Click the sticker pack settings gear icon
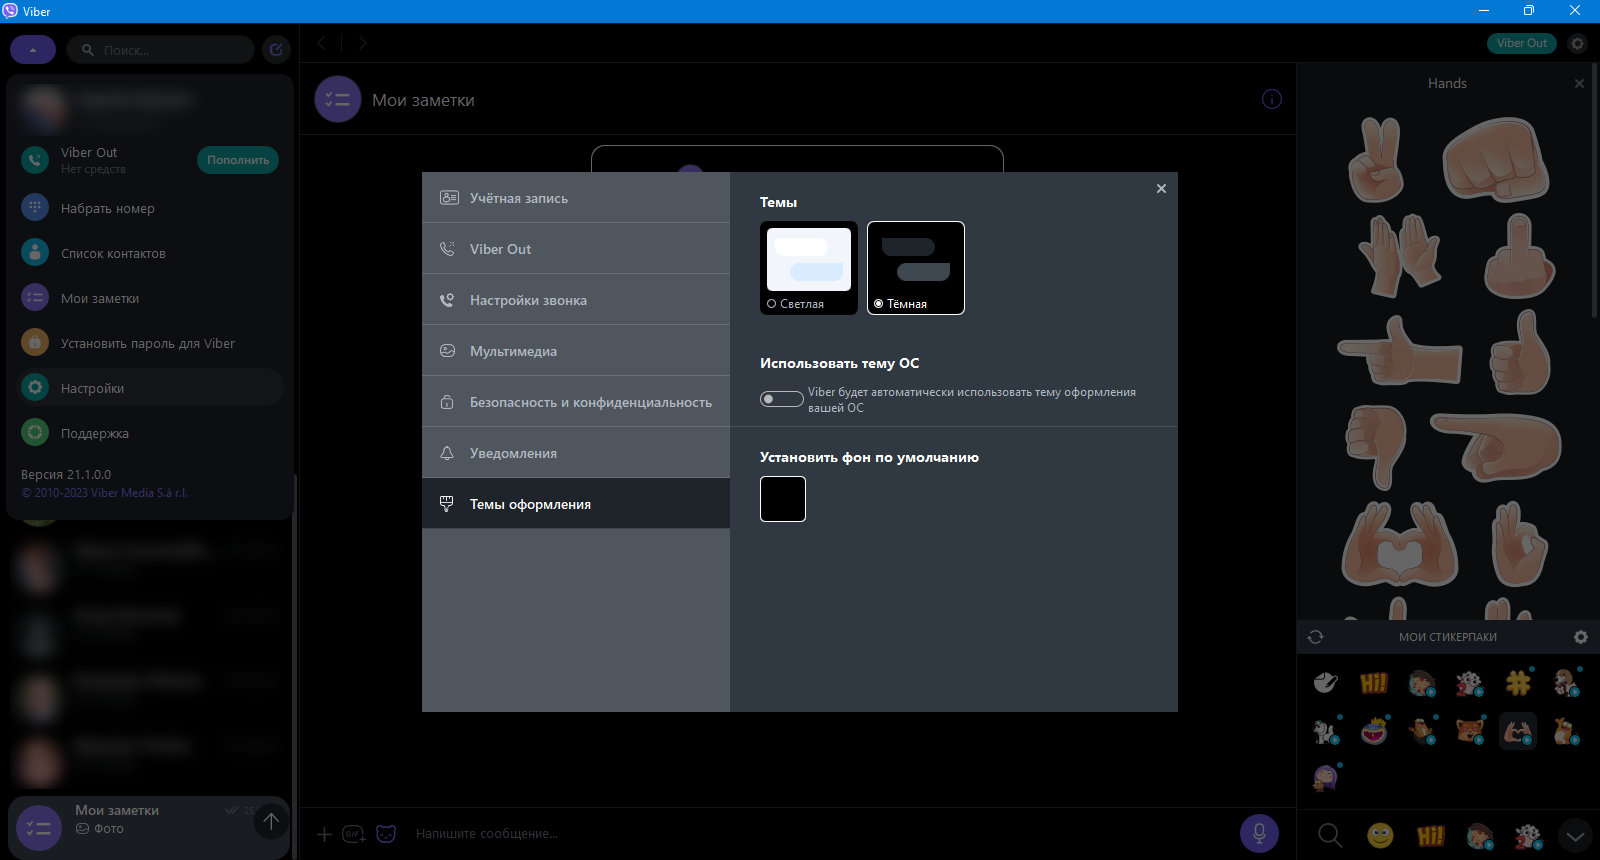This screenshot has height=860, width=1600. coord(1580,637)
